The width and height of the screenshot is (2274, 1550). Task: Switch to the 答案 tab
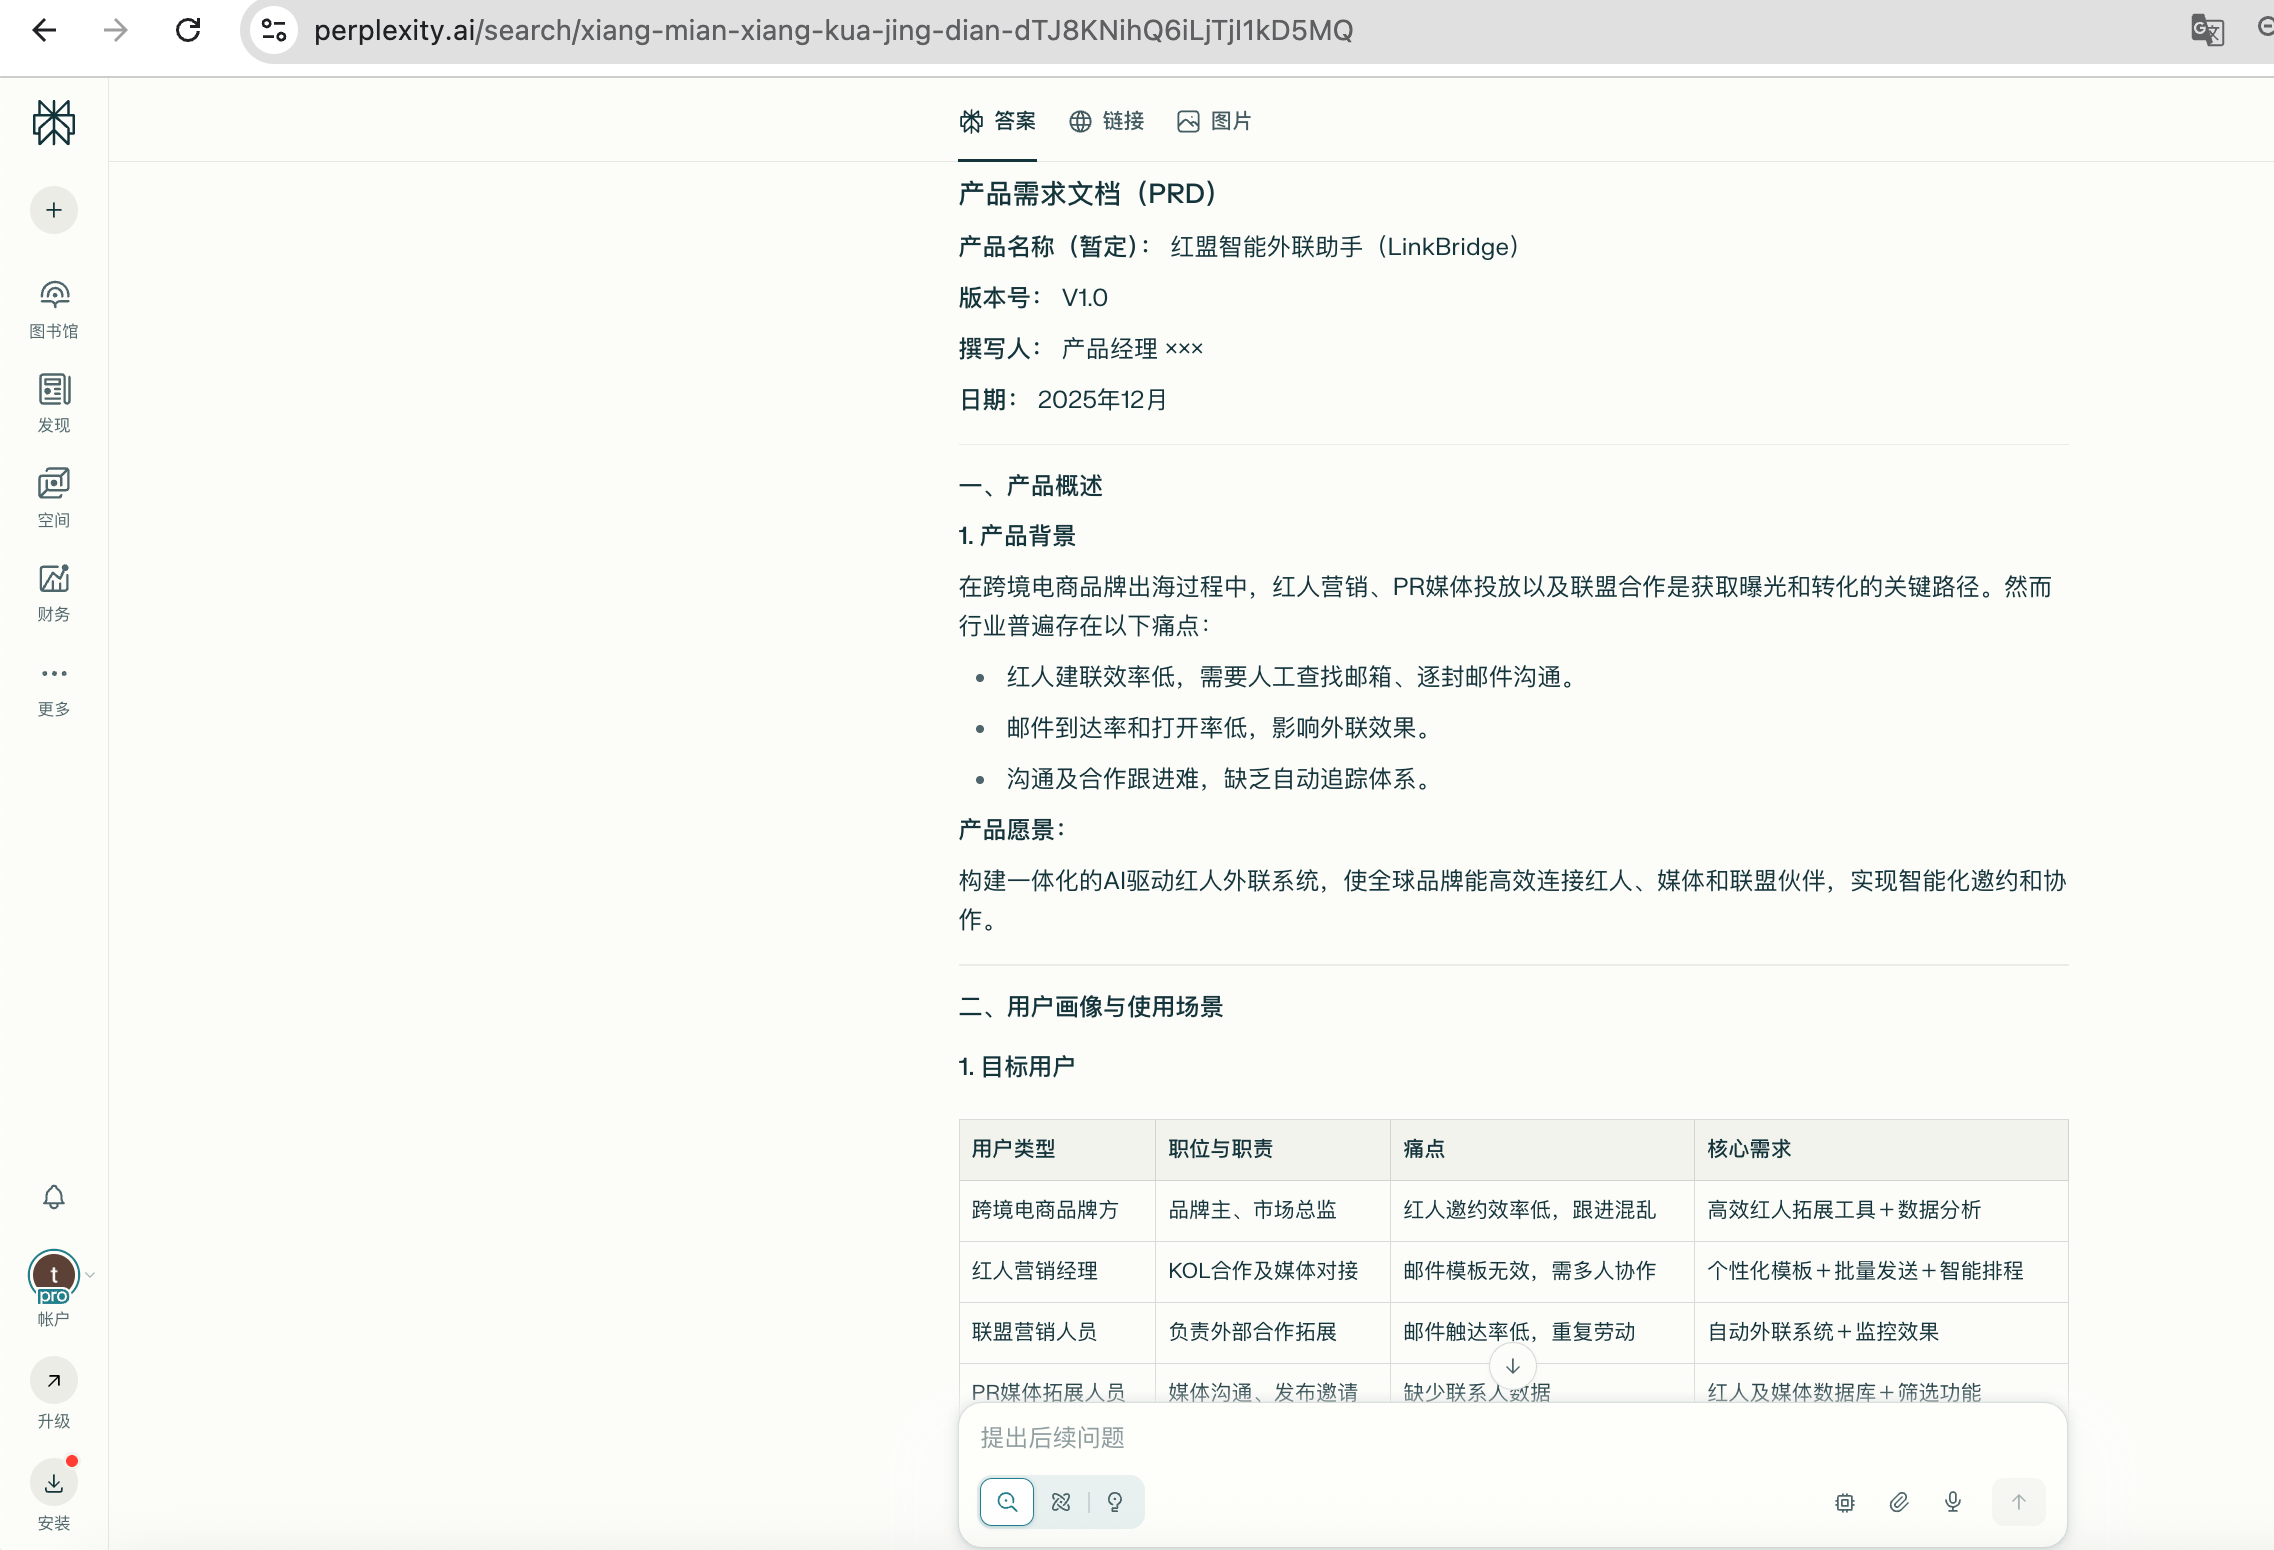[998, 122]
